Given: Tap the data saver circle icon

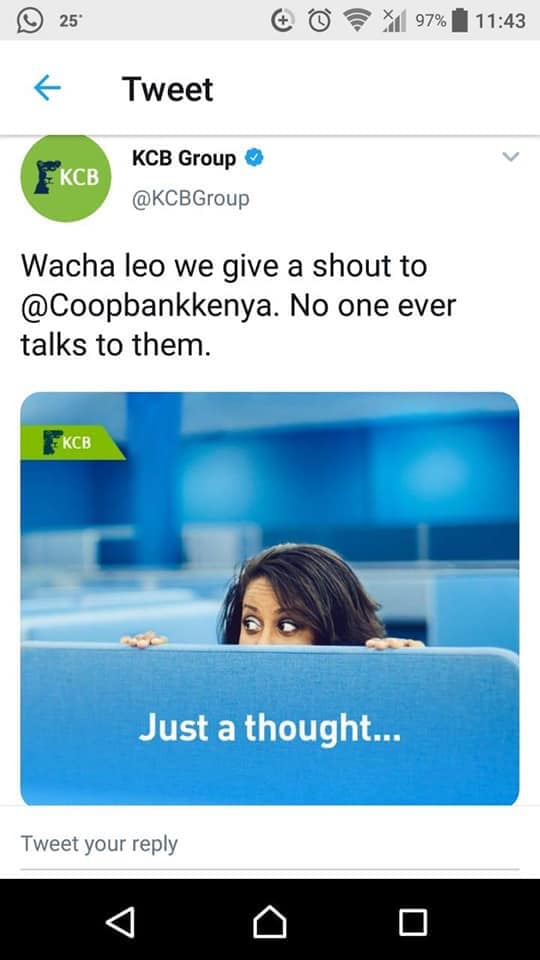Looking at the screenshot, I should click(x=282, y=21).
